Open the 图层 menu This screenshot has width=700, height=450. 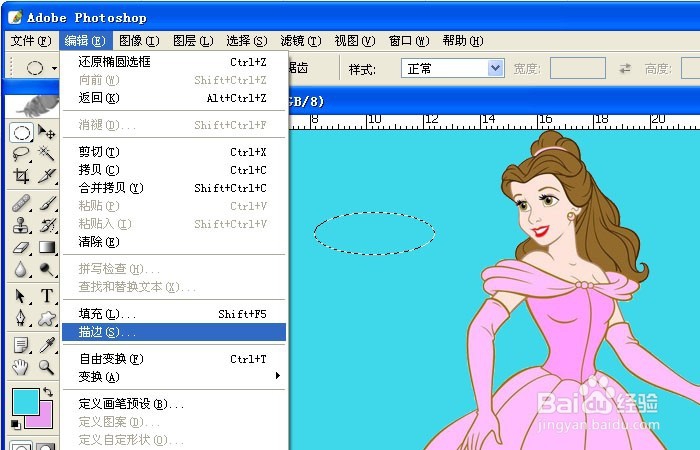point(193,41)
